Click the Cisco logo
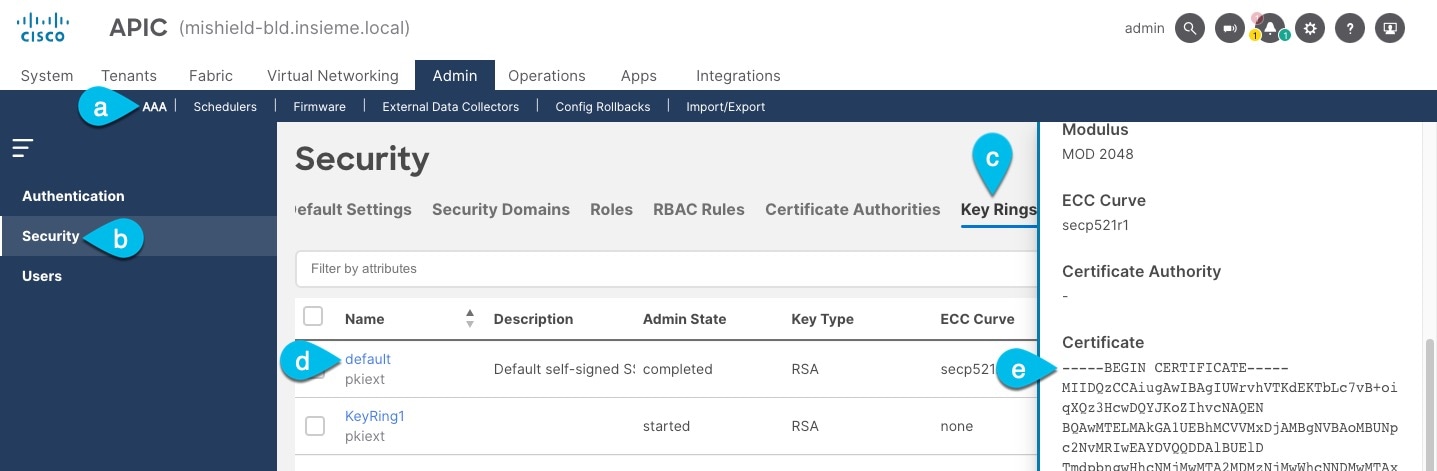The width and height of the screenshot is (1437, 471). click(45, 27)
